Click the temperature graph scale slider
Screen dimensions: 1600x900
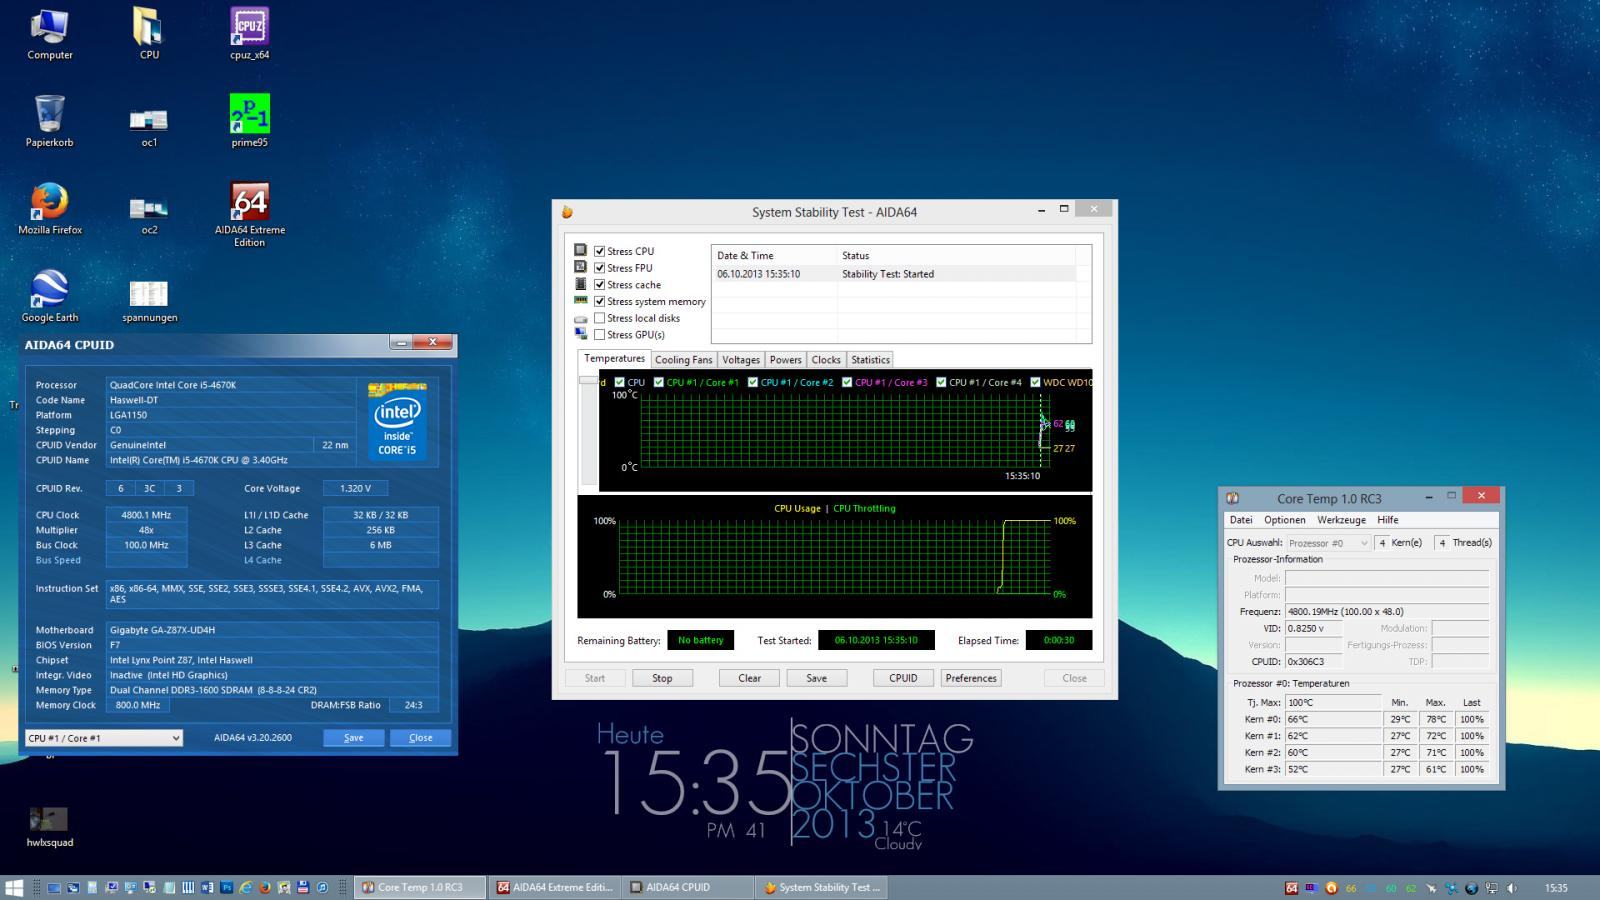[588, 381]
